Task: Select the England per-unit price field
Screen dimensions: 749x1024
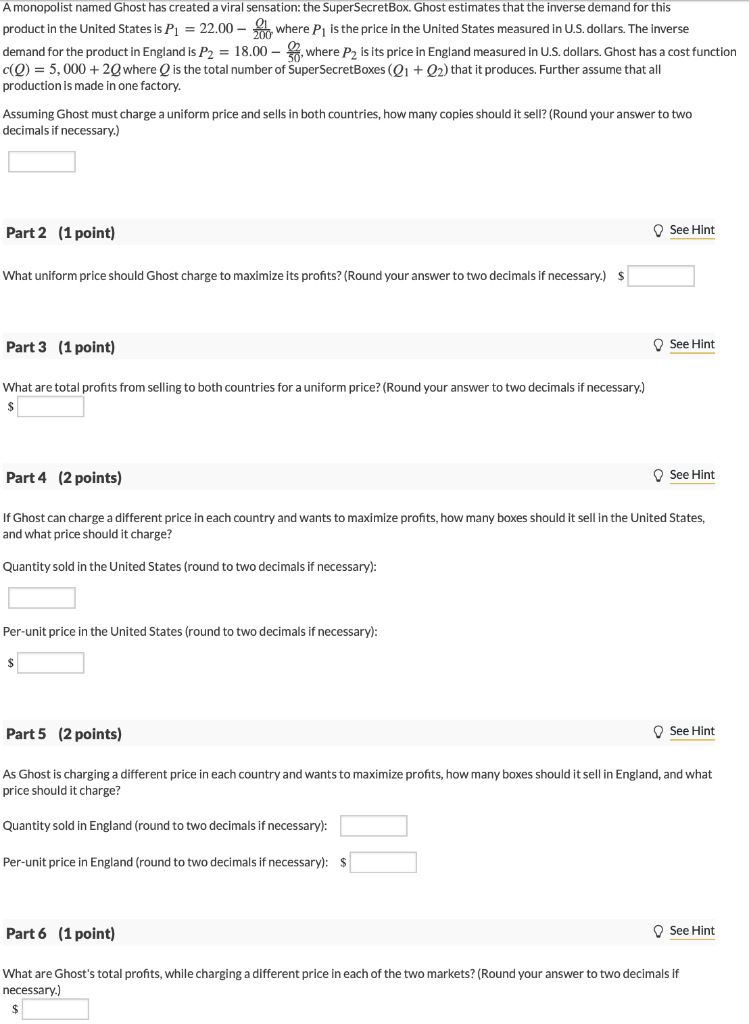Action: (383, 863)
